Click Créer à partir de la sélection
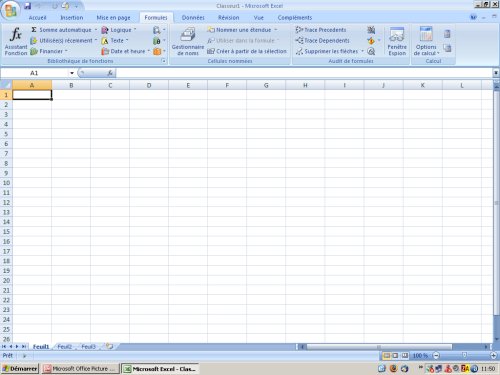 coord(247,51)
